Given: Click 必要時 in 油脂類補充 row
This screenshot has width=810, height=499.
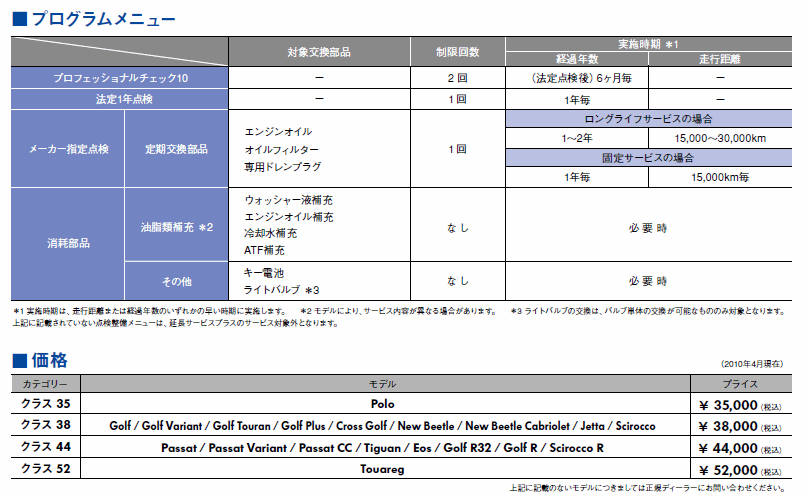Looking at the screenshot, I should coord(648,228).
